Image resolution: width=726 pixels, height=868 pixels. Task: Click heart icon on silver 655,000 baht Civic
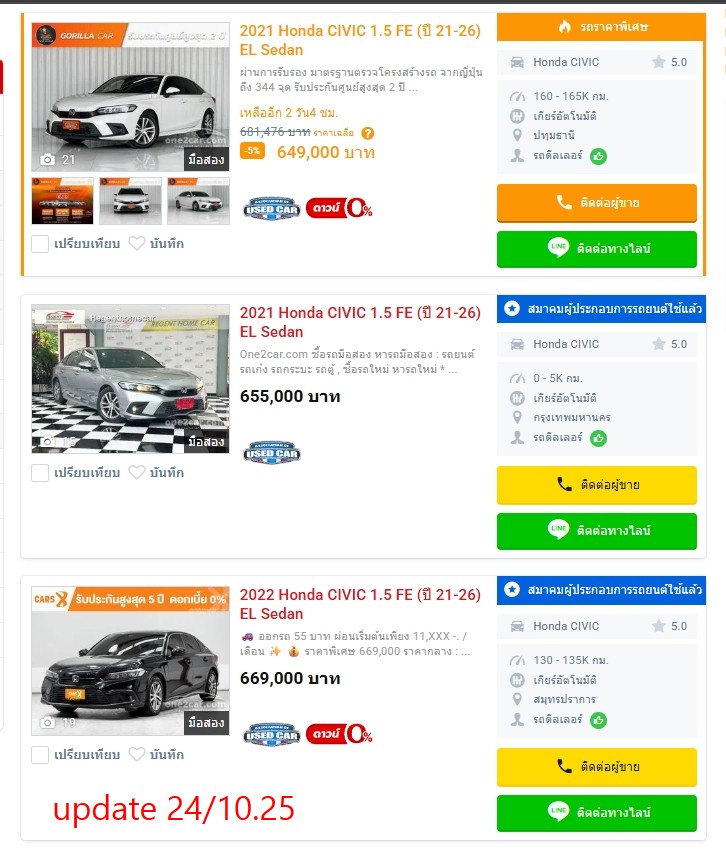(137, 473)
